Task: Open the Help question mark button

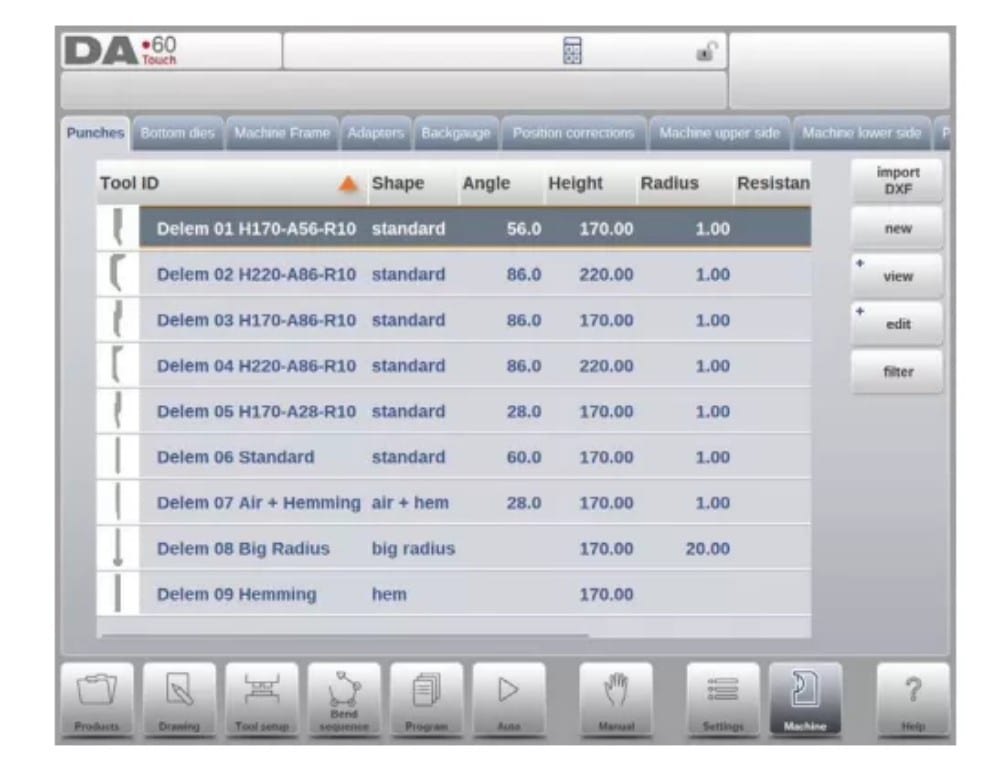Action: click(x=913, y=699)
